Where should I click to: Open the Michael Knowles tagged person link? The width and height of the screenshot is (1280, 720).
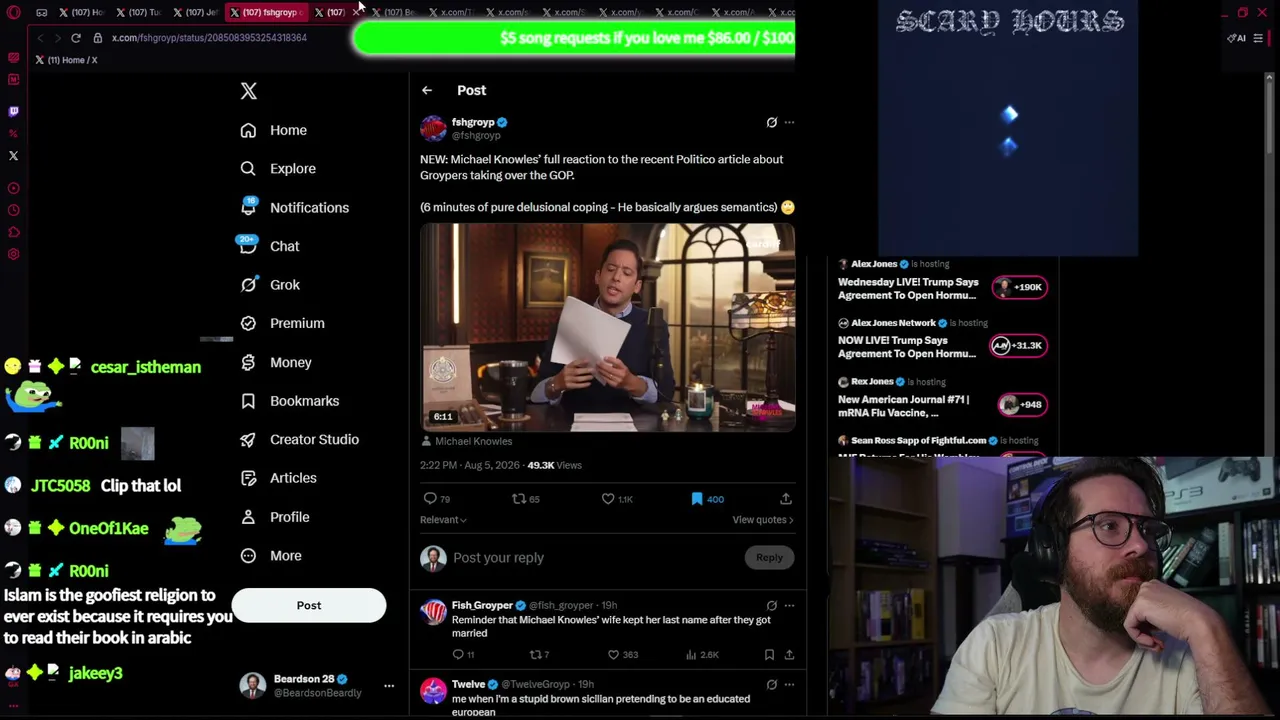474,441
